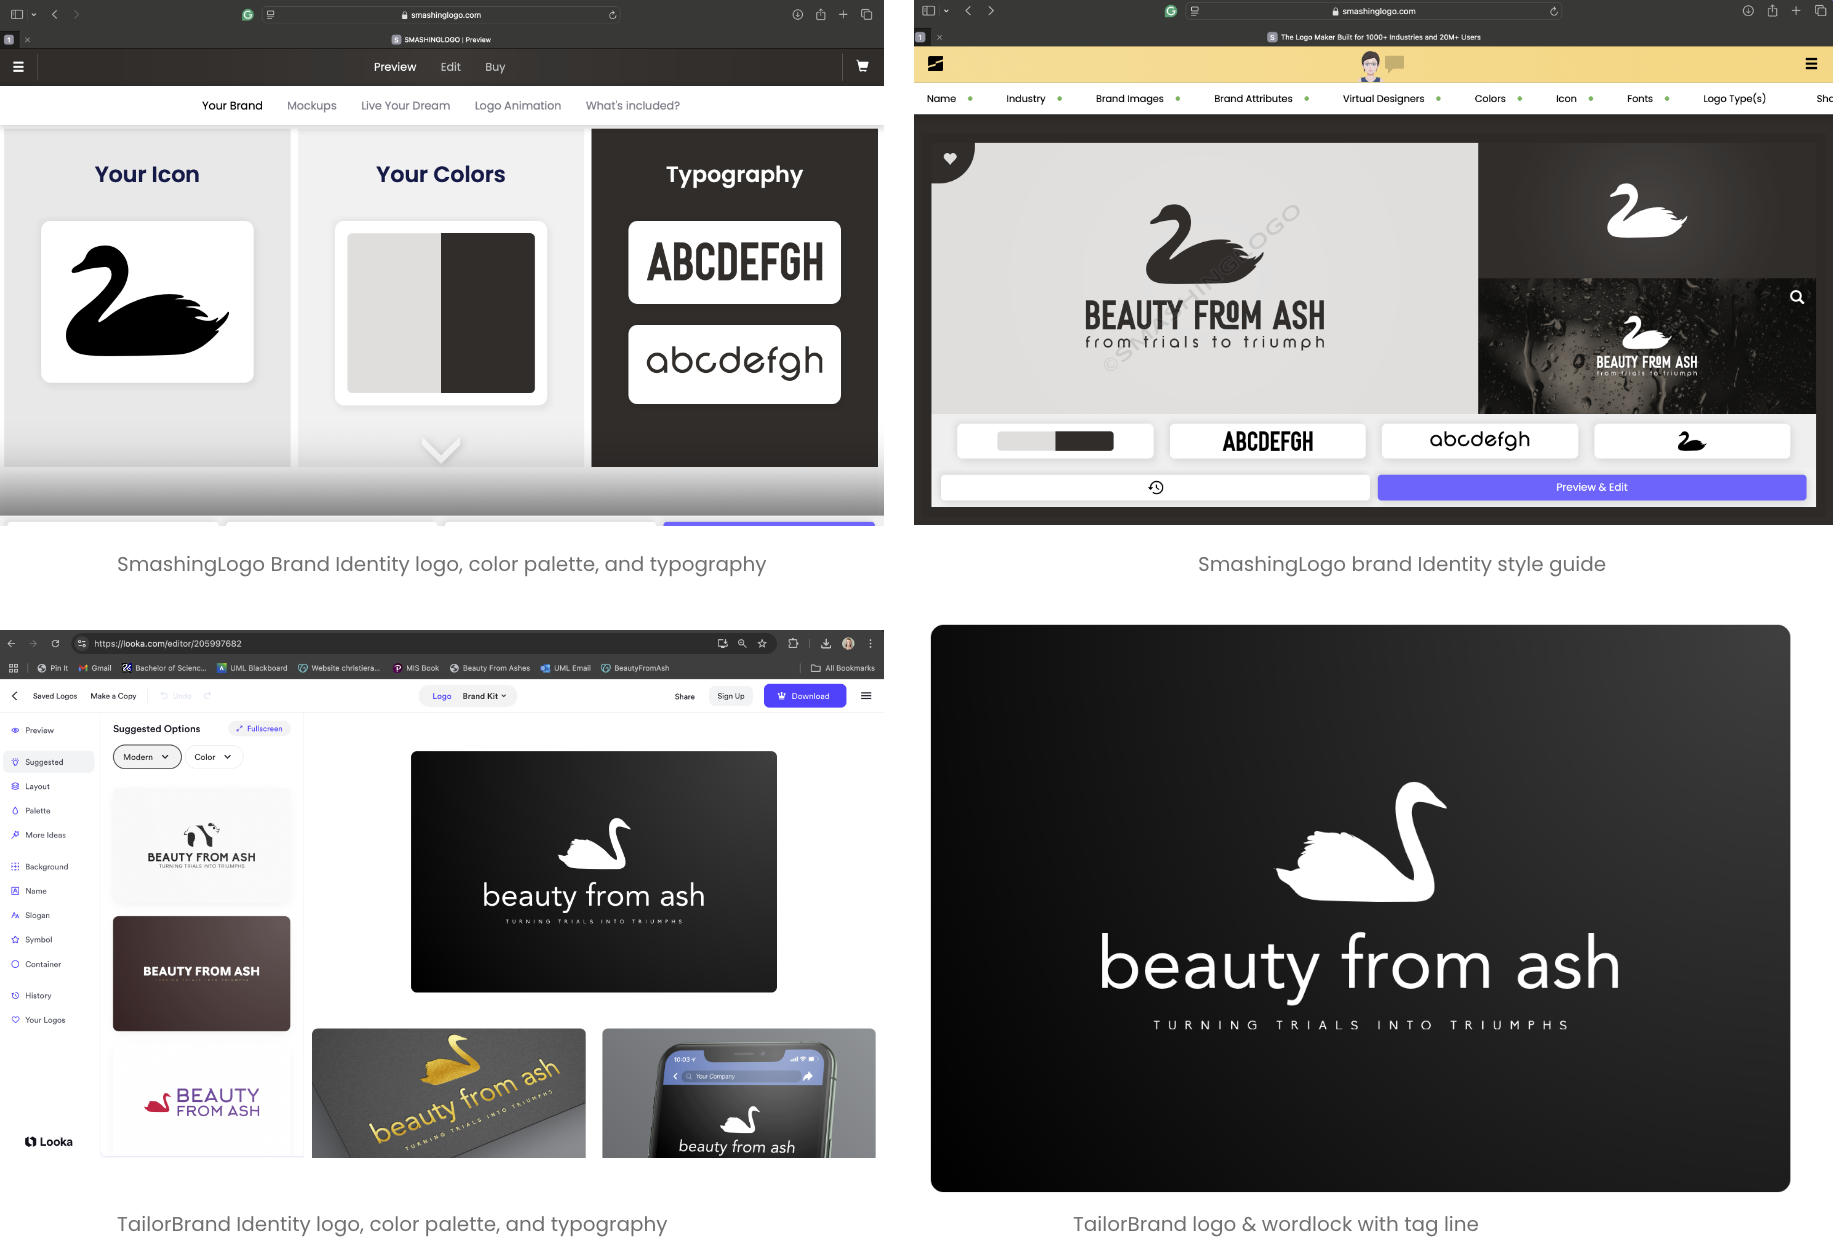
Task: Open History in the Looka sidebar
Action: tap(38, 996)
